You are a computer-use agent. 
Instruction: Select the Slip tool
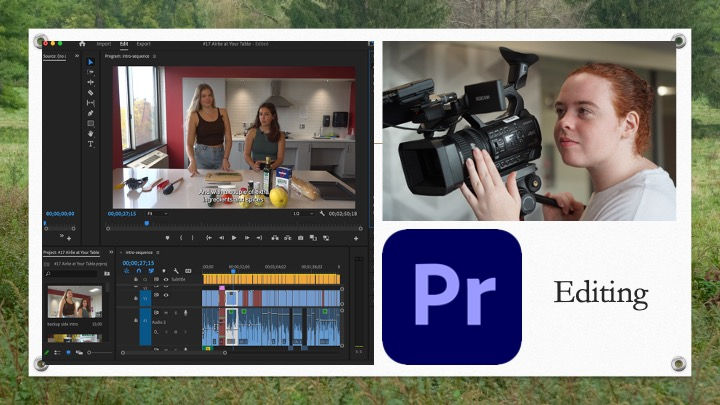pos(90,103)
